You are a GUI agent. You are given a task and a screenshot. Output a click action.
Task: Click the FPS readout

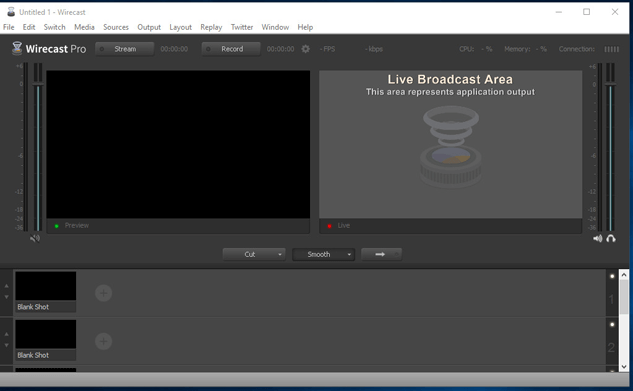(327, 49)
